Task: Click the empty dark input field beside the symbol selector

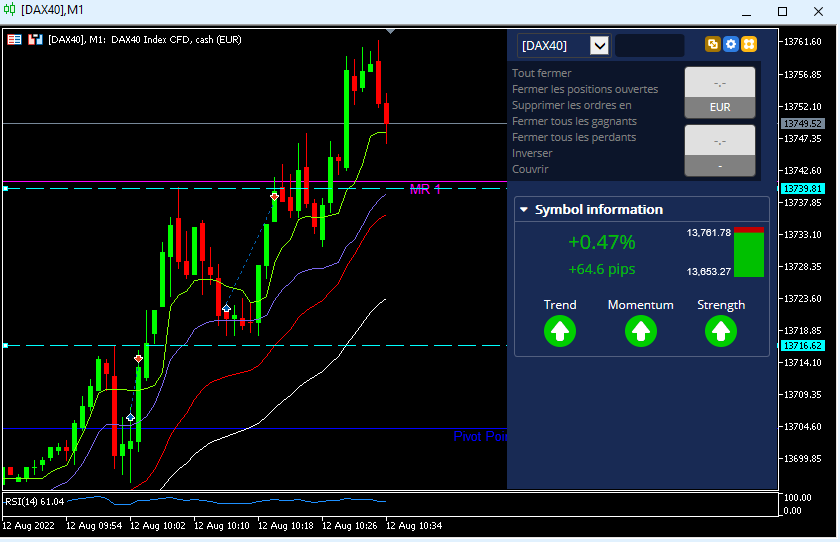Action: tap(649, 46)
